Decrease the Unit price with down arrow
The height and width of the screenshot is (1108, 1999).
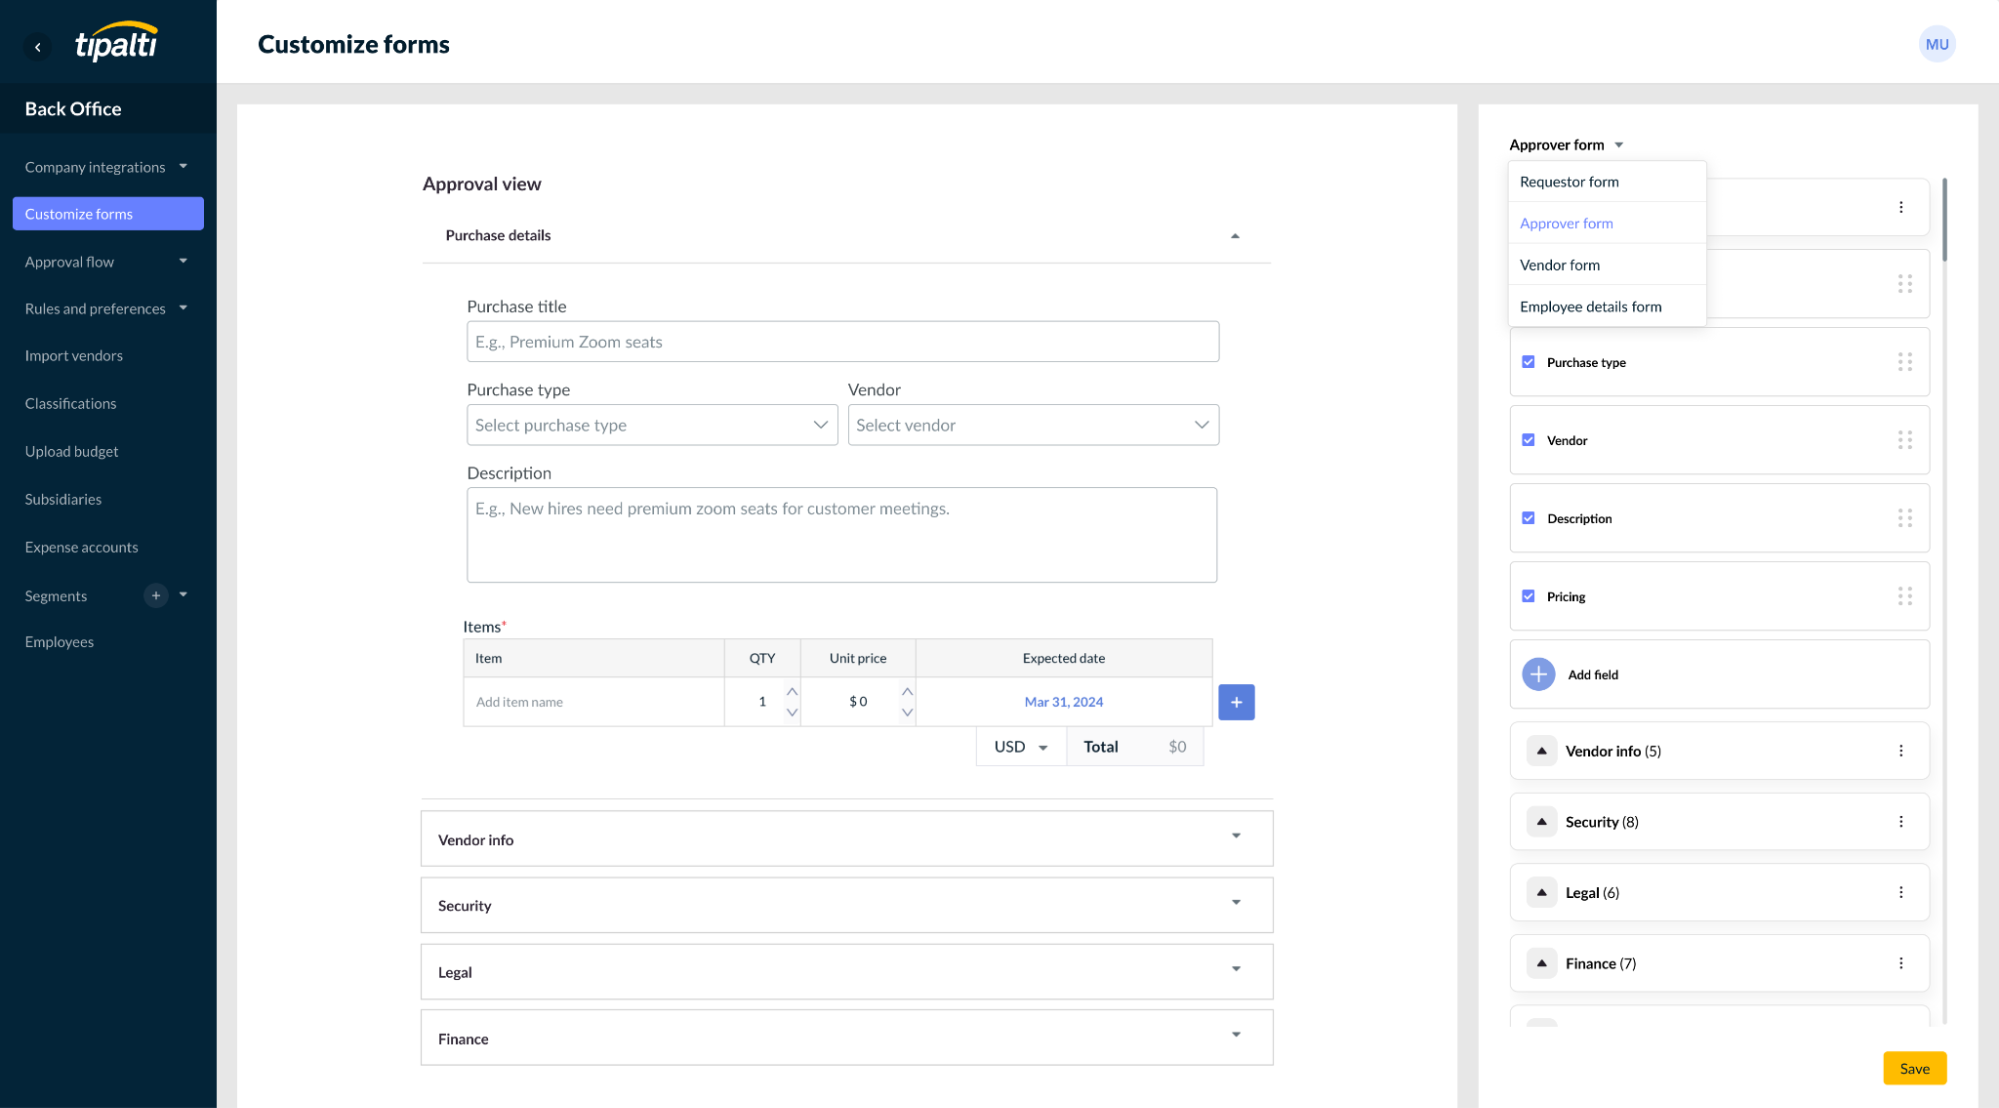pos(907,712)
